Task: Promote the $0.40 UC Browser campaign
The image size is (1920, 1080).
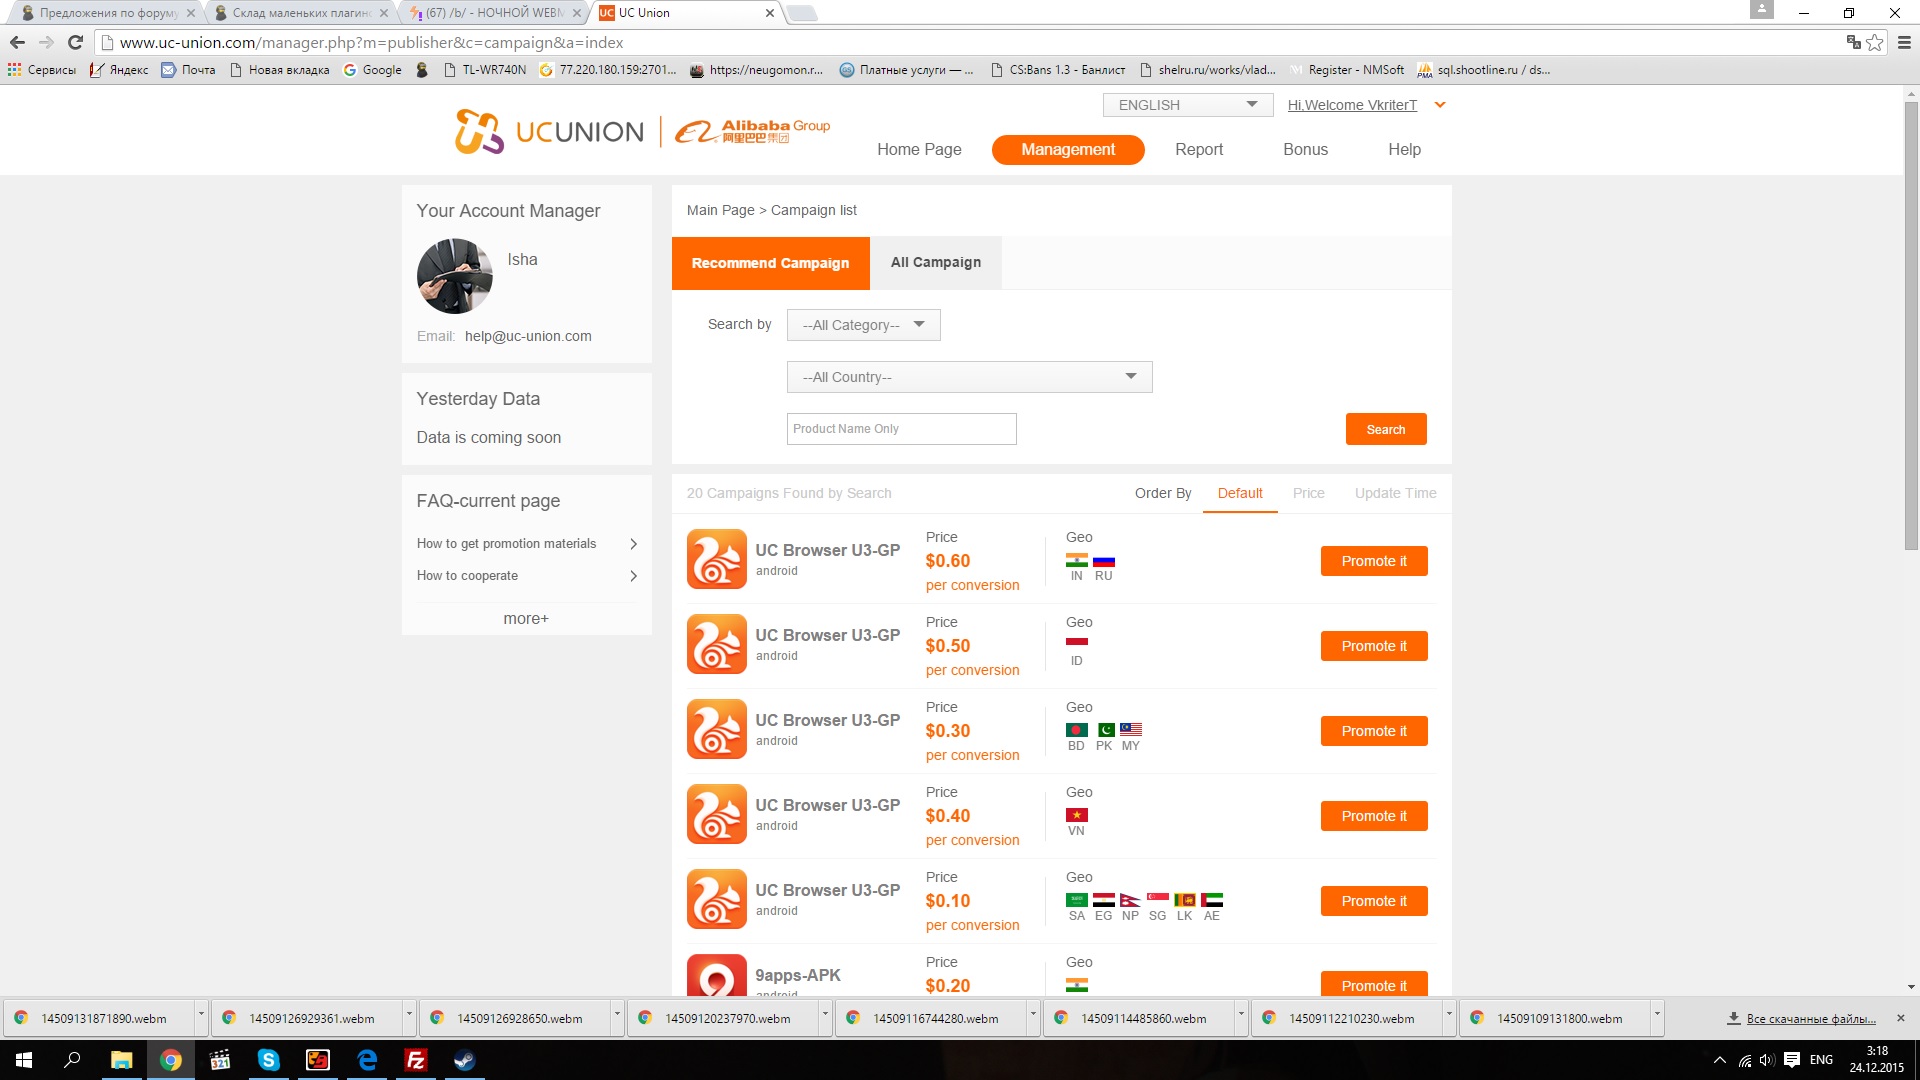Action: click(x=1374, y=816)
